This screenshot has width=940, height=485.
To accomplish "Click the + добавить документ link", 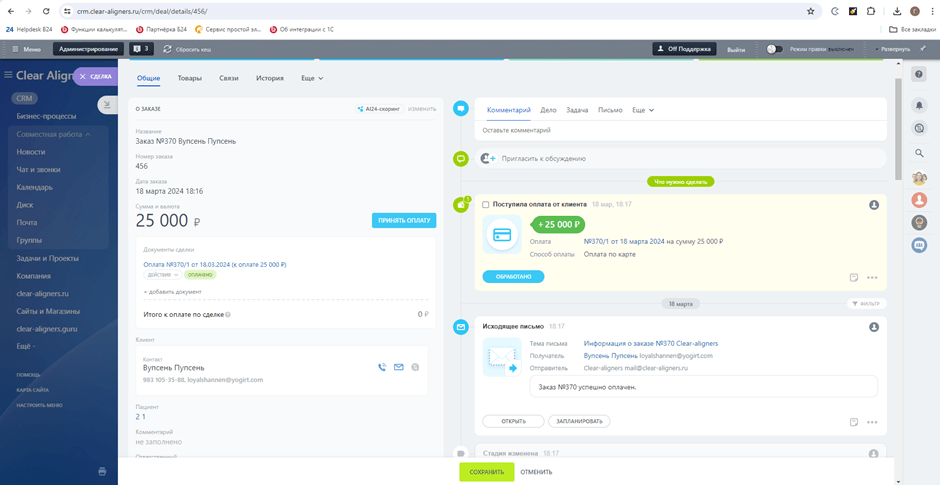I will tap(173, 291).
